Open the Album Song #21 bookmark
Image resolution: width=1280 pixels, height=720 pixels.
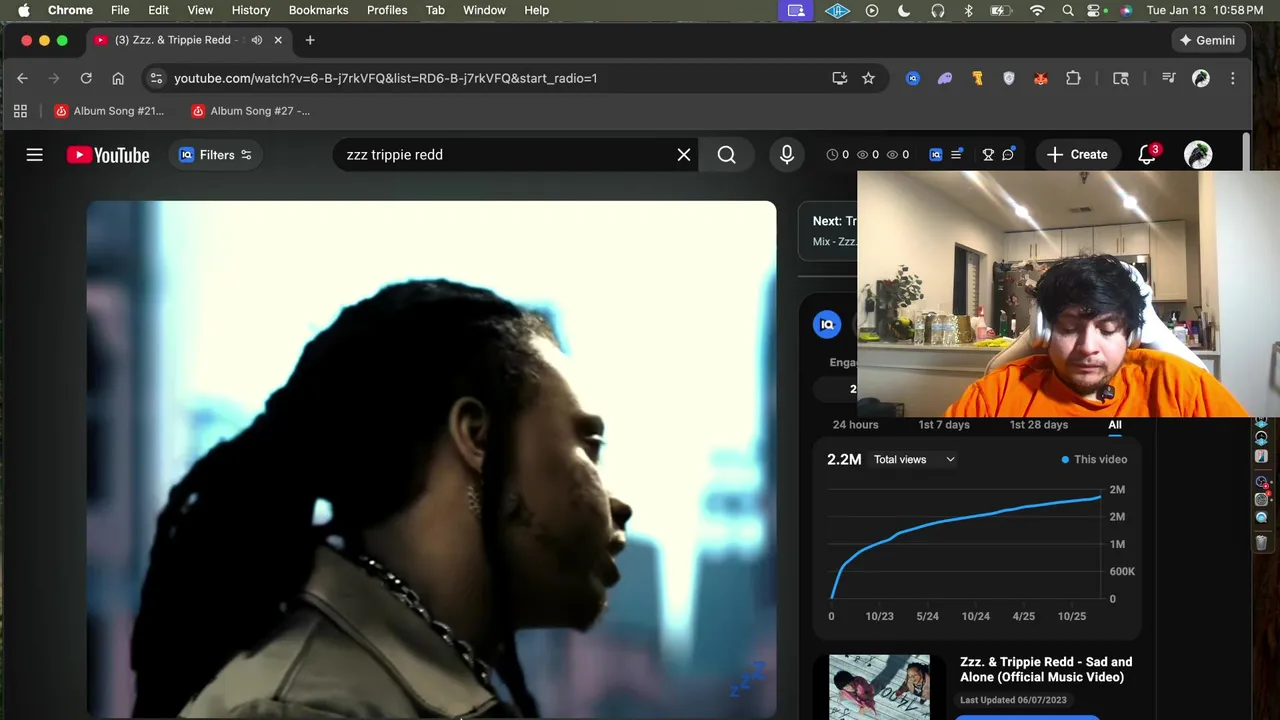point(109,111)
